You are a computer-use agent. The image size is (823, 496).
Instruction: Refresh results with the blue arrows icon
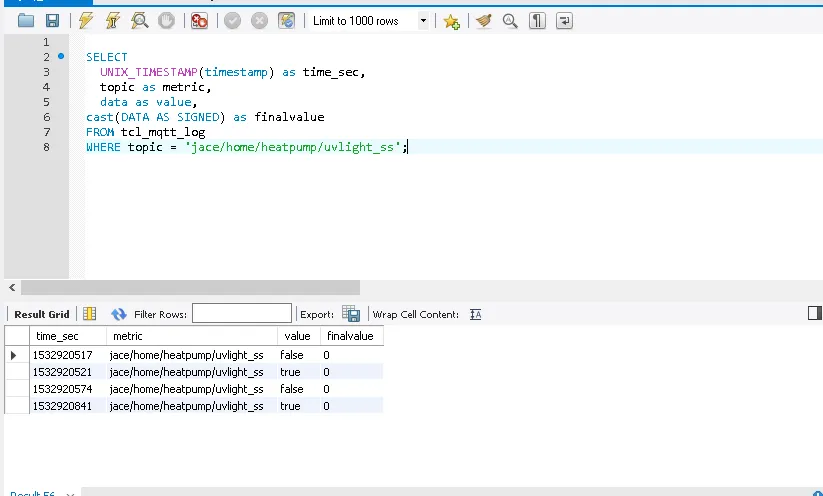coord(119,314)
